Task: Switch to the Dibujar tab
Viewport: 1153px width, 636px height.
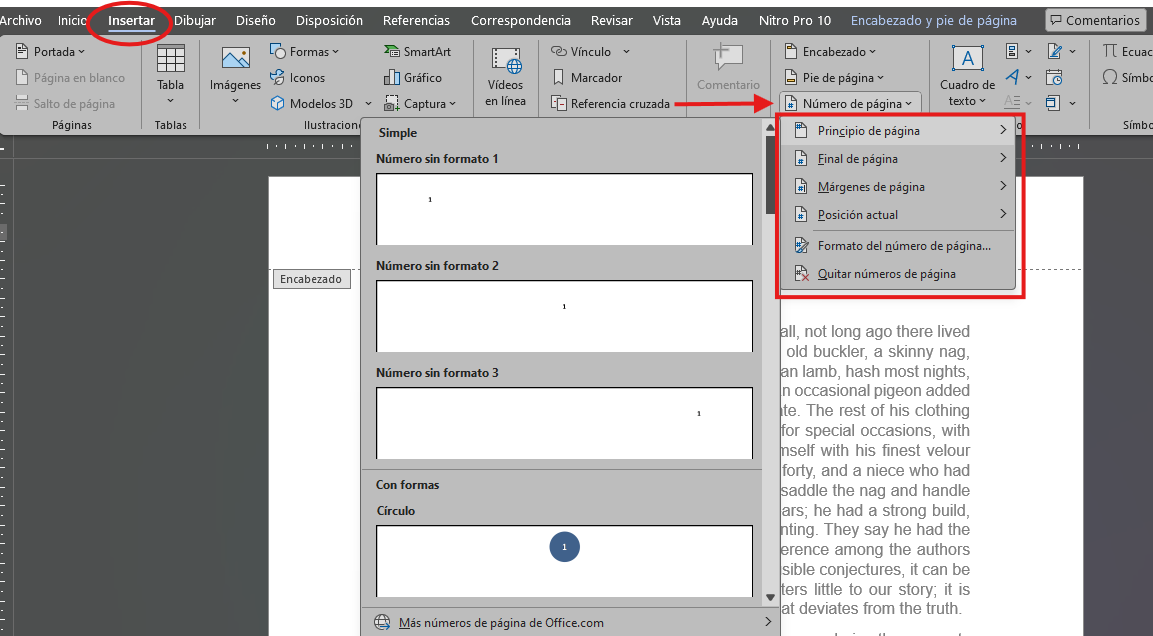Action: tap(195, 21)
